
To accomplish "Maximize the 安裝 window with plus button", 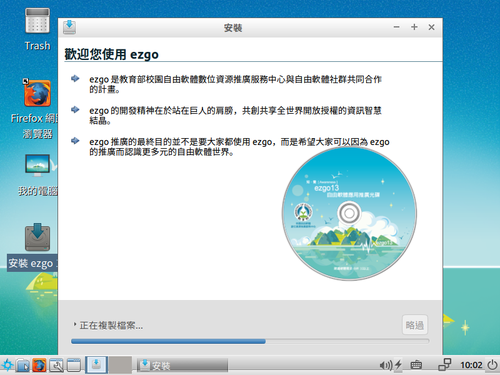I will (x=414, y=27).
